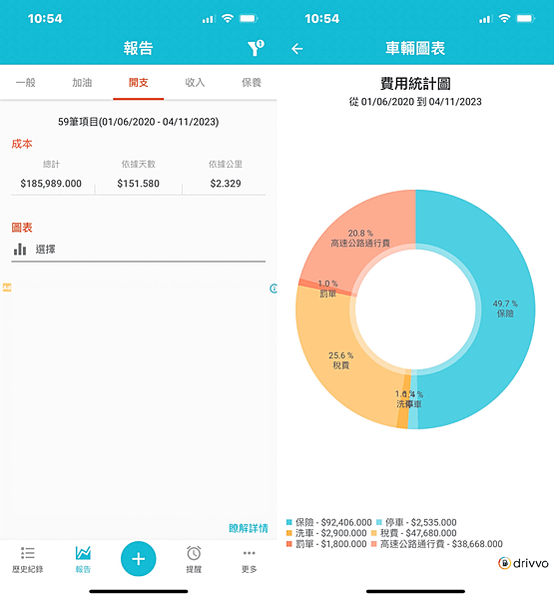Toggle 保險 legend color swatch
The width and height of the screenshot is (554, 599).
(289, 522)
